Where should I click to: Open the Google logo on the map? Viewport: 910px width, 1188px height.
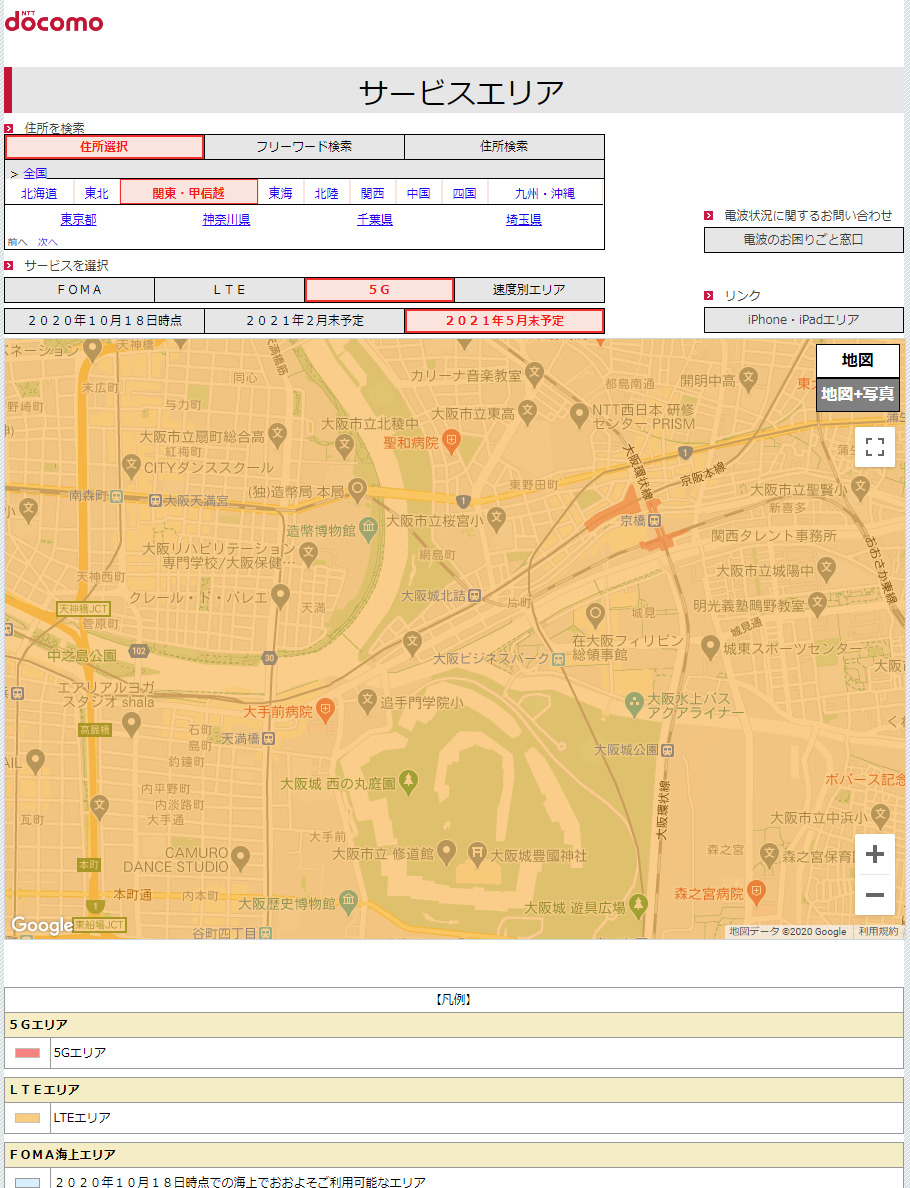[42, 925]
